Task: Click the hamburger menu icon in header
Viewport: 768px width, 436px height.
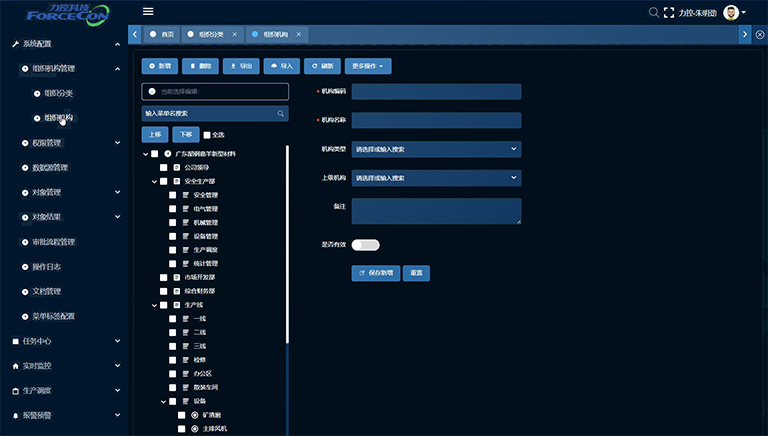Action: 148,12
